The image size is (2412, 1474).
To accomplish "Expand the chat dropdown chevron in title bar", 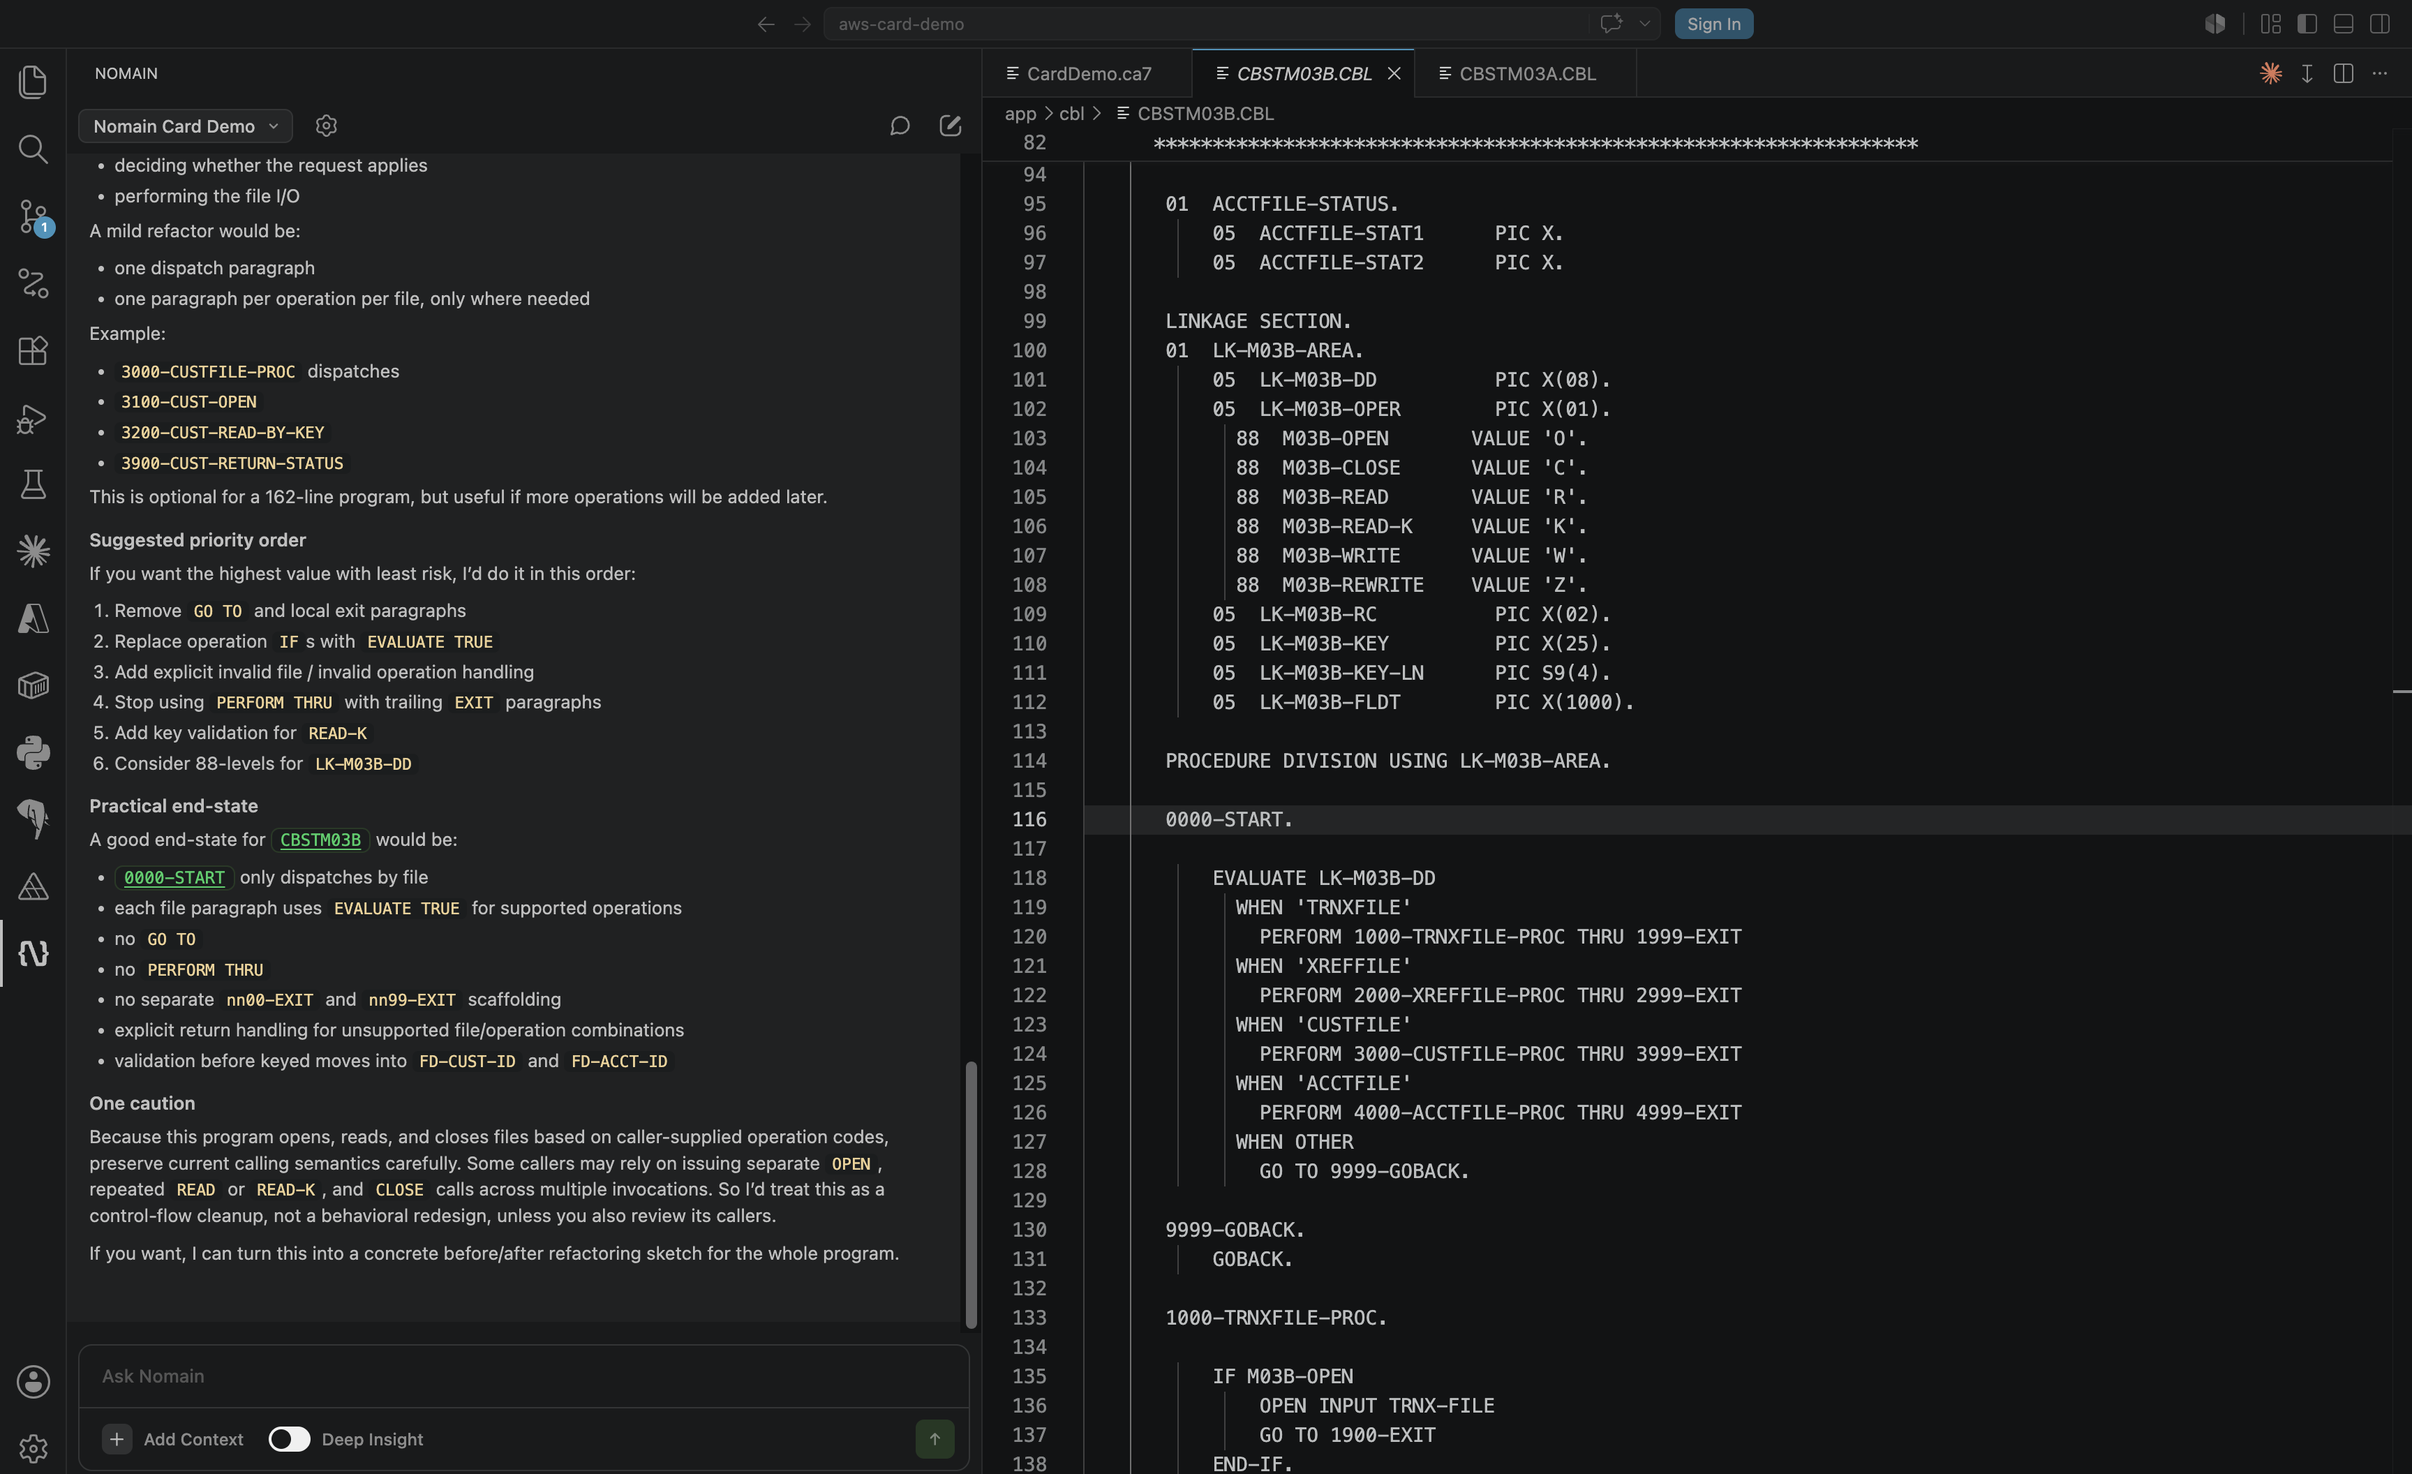I will point(1644,24).
